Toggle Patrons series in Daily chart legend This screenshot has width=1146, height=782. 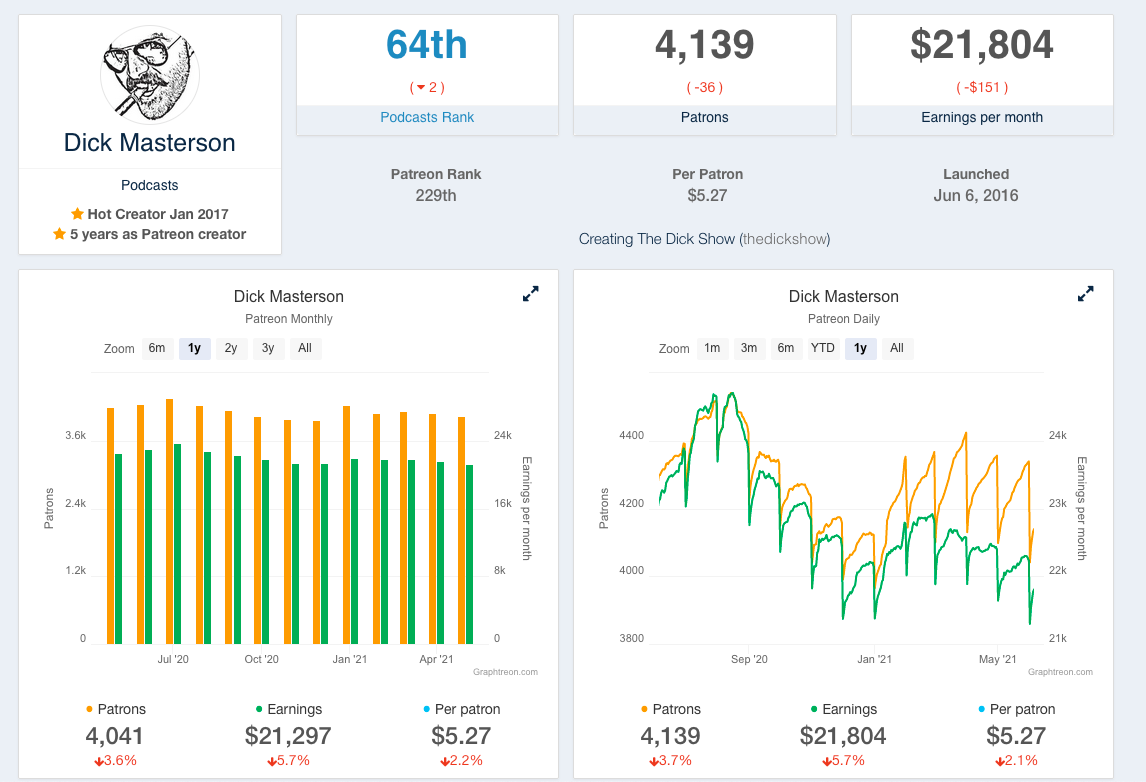(x=670, y=709)
